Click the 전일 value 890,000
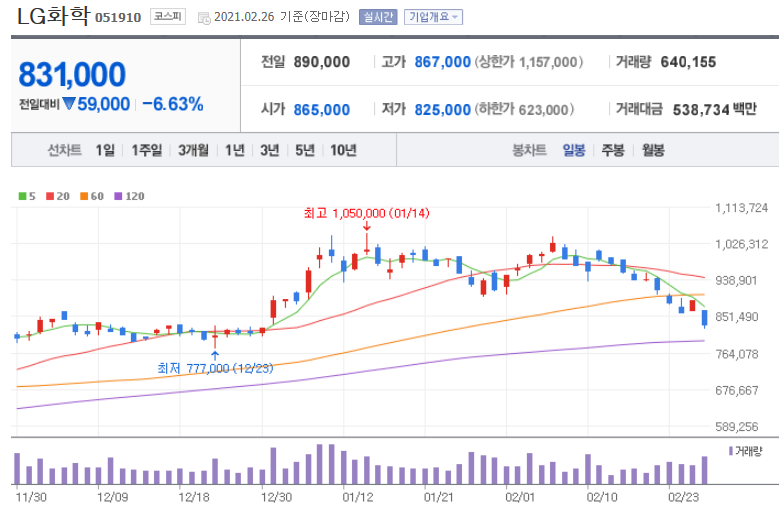779x506 pixels. pos(321,62)
